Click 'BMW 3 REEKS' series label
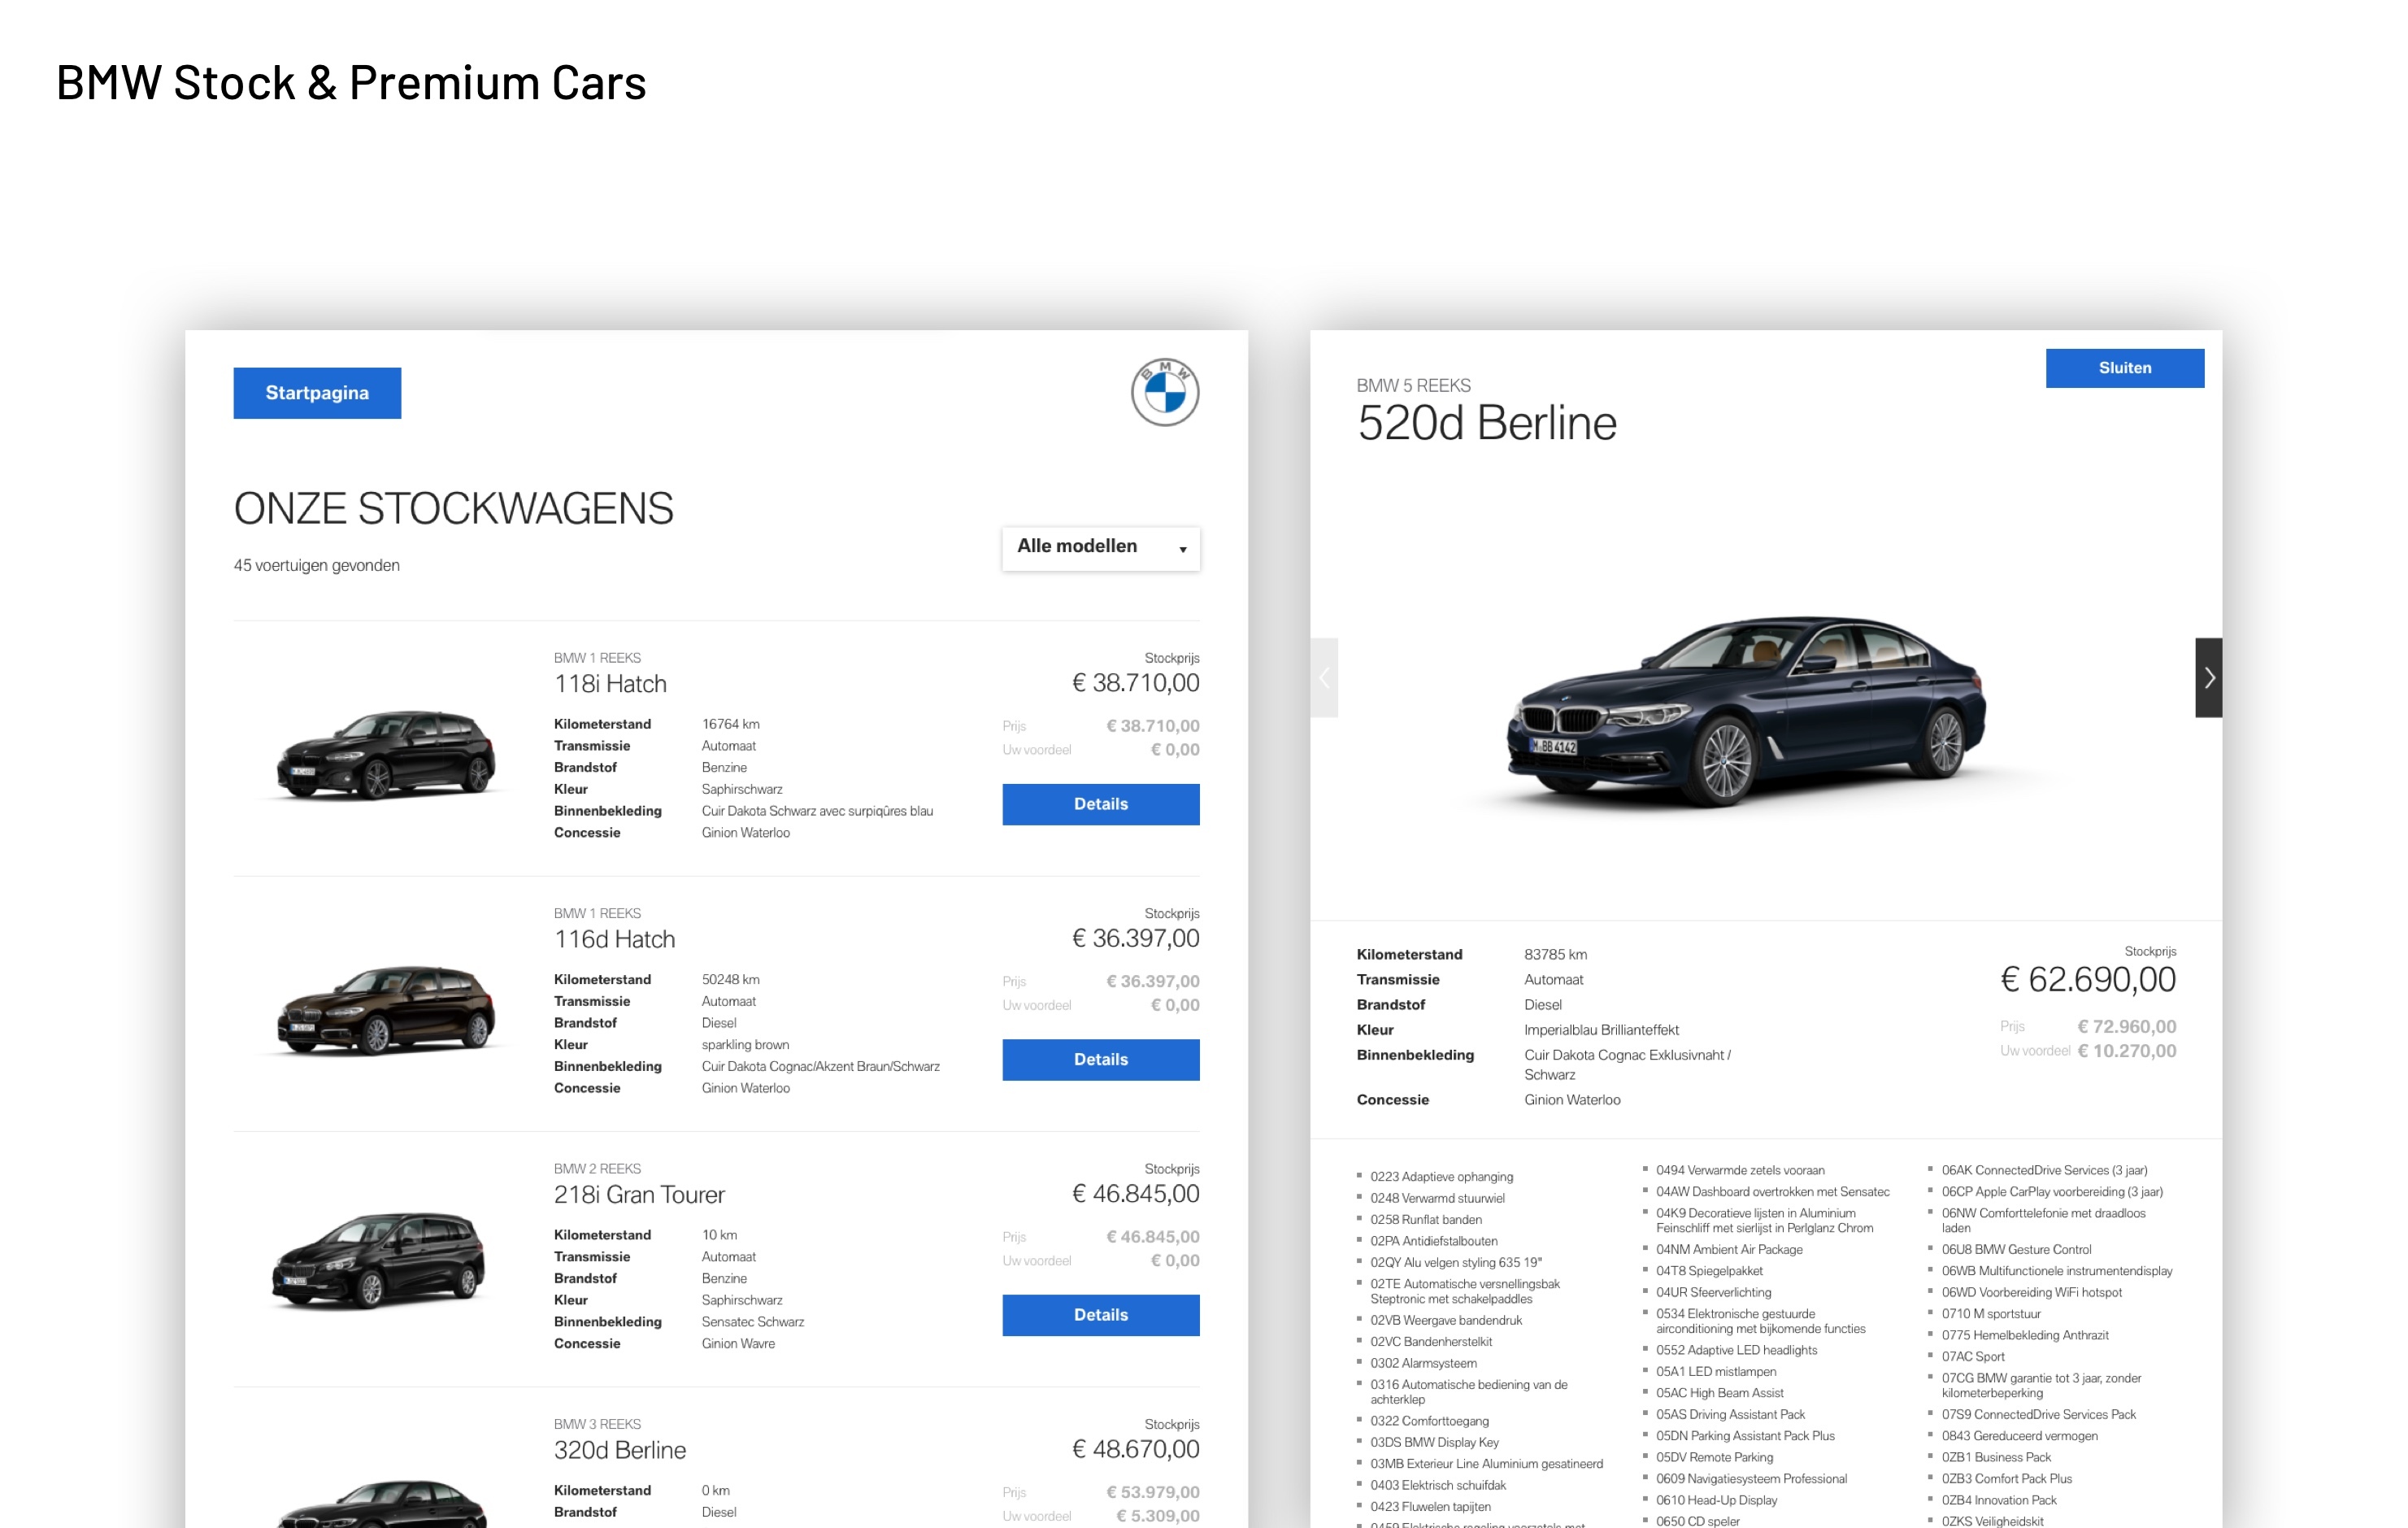Screen dimensions: 2408x1528 pos(597,1424)
